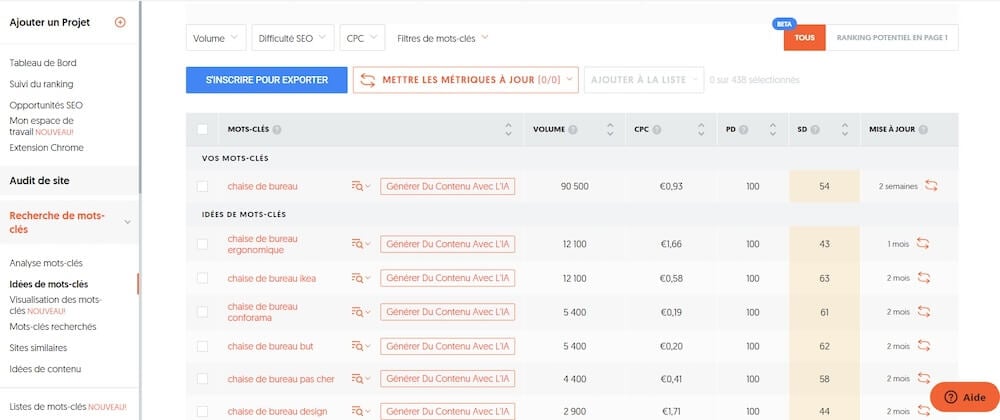Refresh metrics for chaise de bureau ikea
Viewport: 1000px width, 420px height.
923,278
